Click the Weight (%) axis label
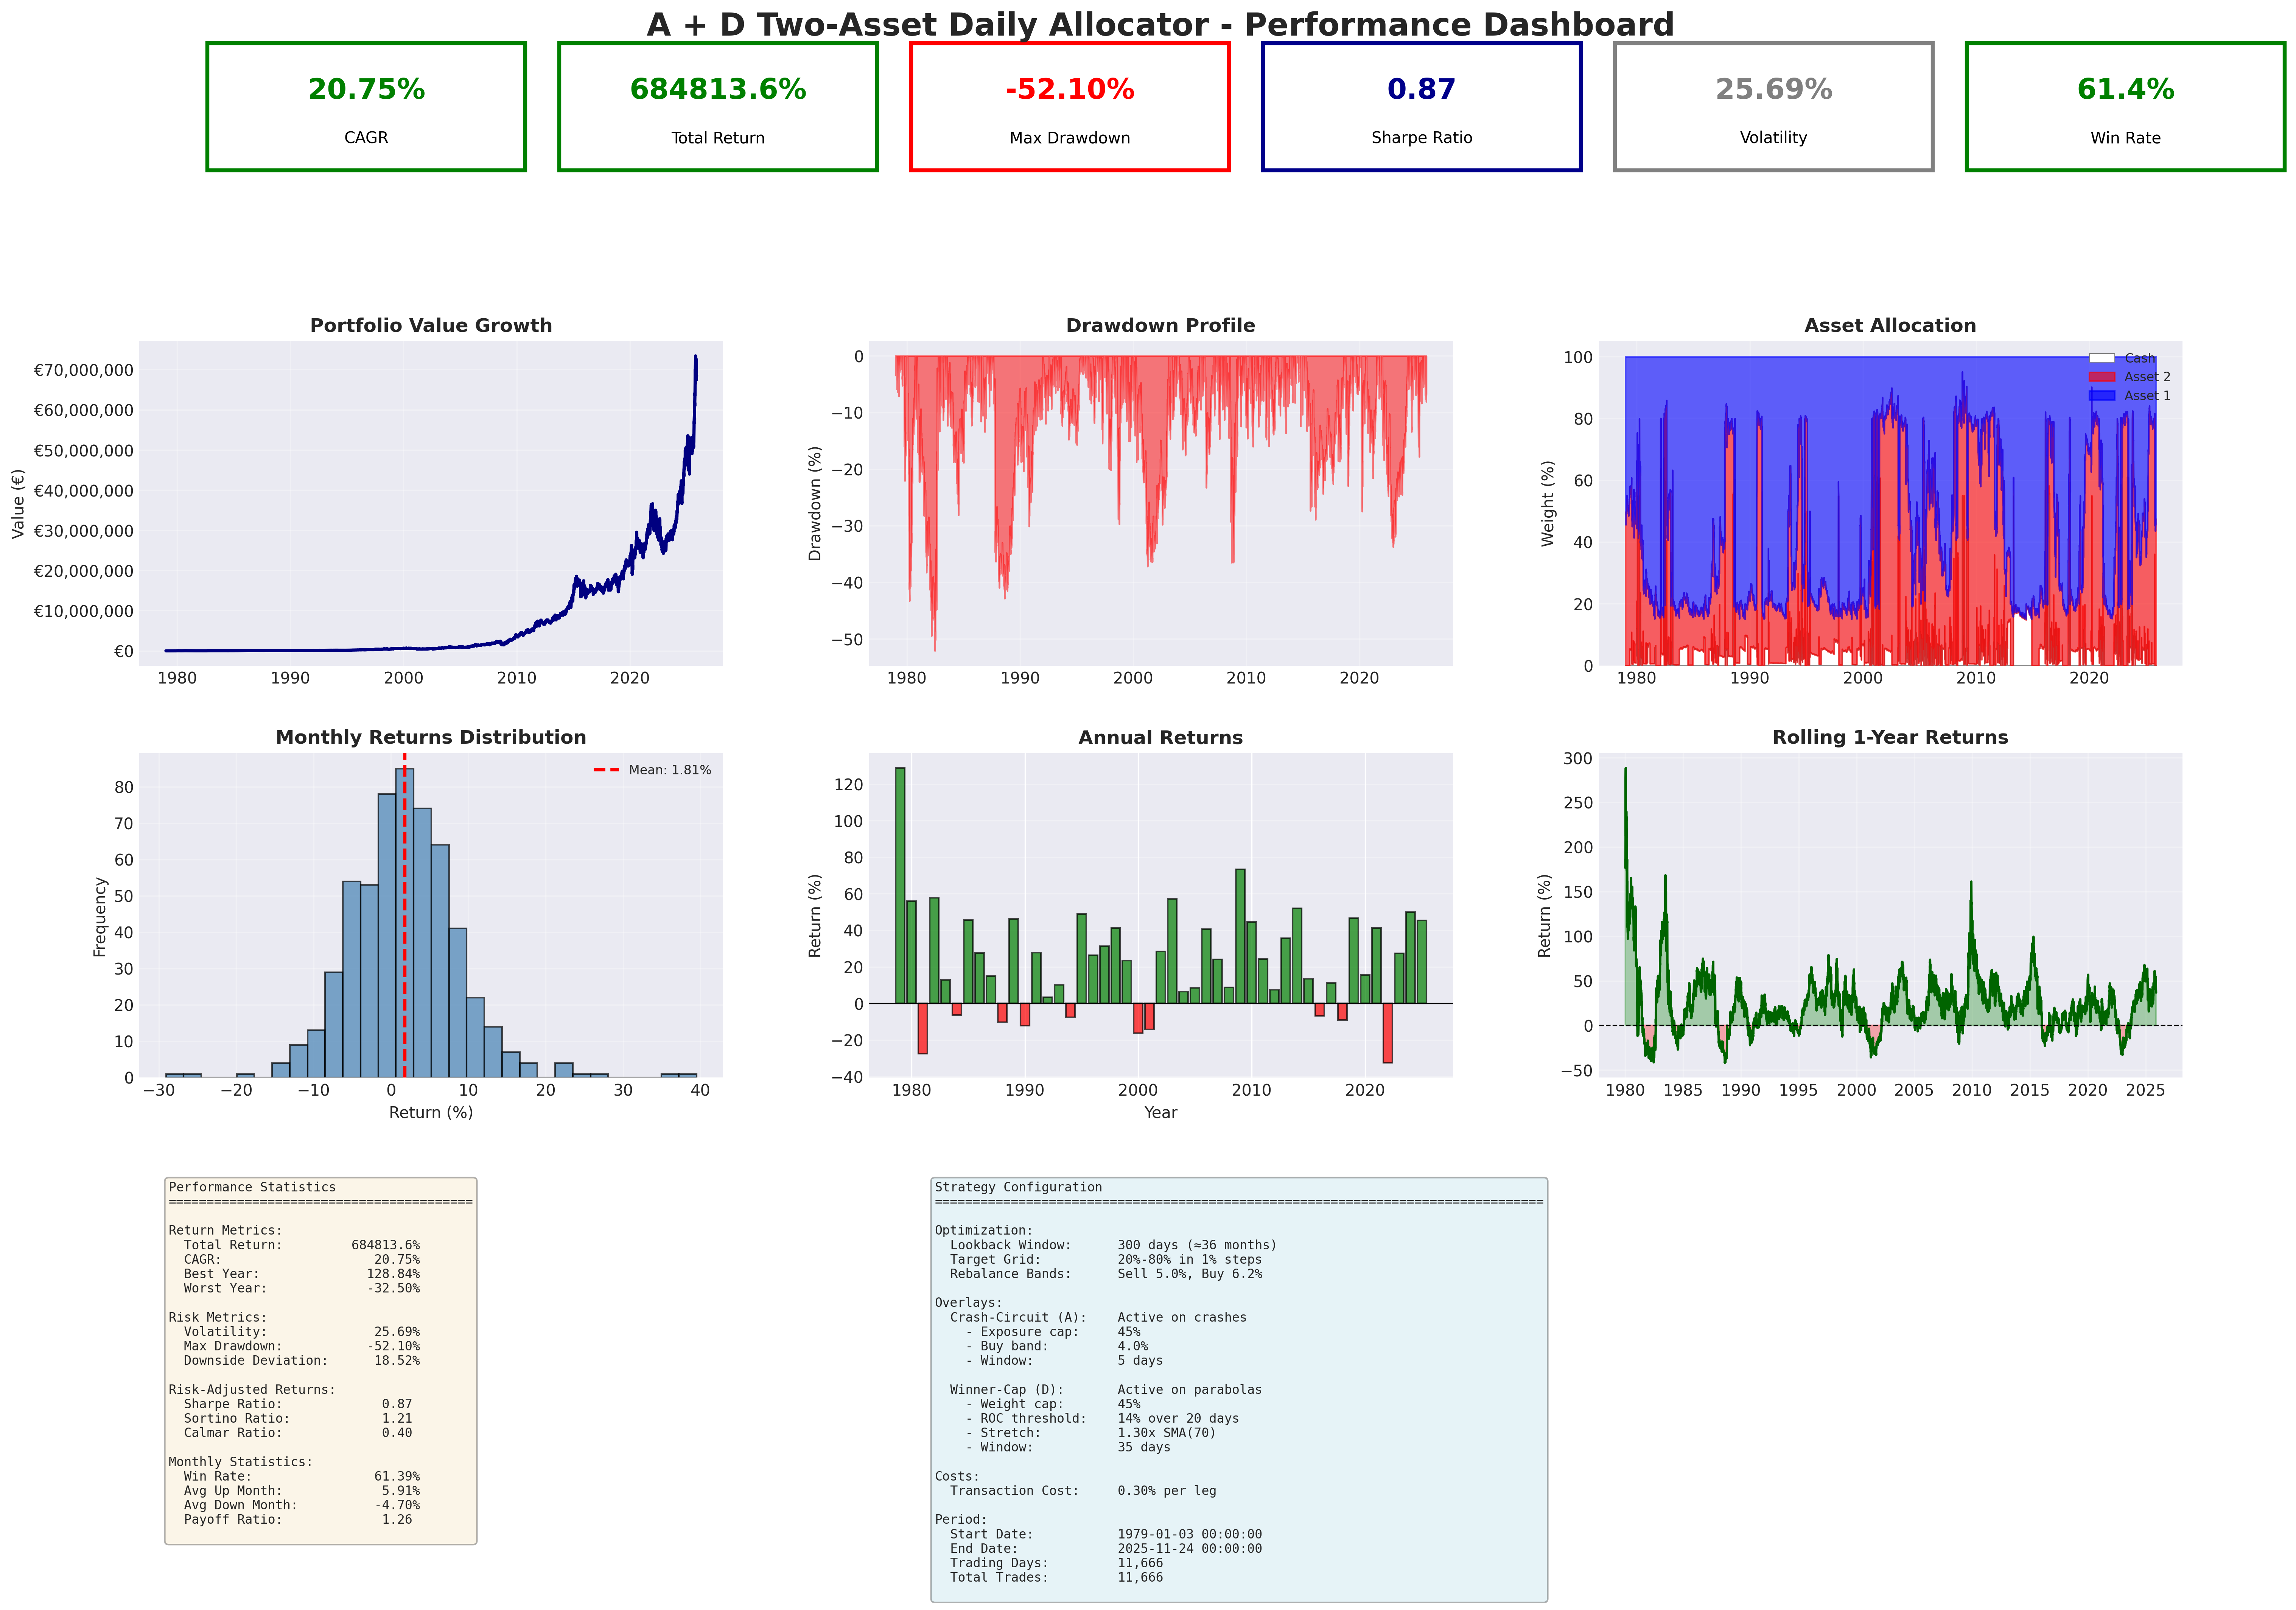2296x1610 pixels. (x=1548, y=503)
